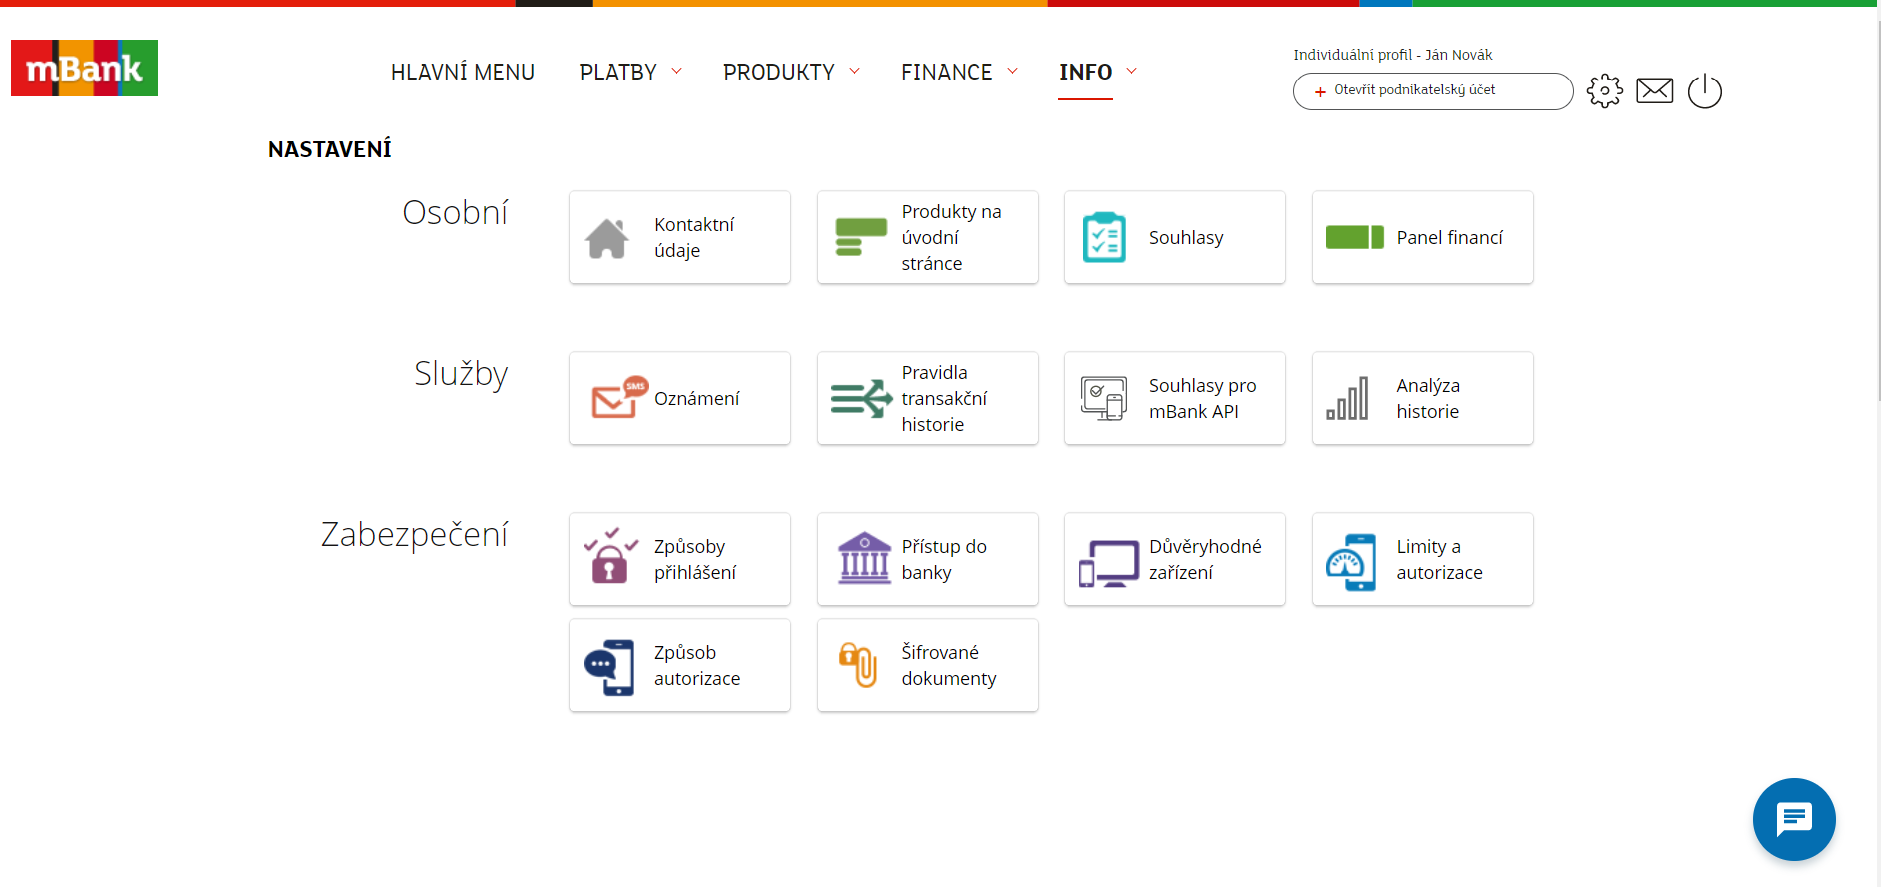
Task: Click the padlock Způsoby přihlášení icon
Action: 610,559
